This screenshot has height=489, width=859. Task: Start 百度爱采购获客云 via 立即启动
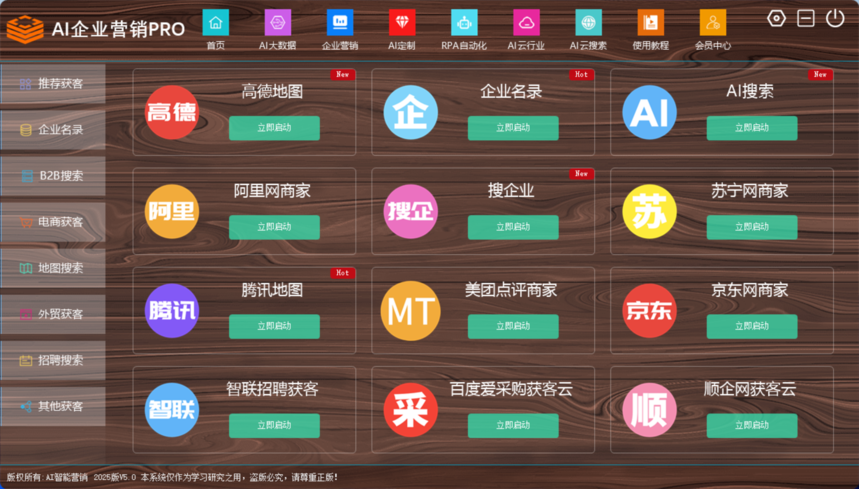click(x=513, y=425)
